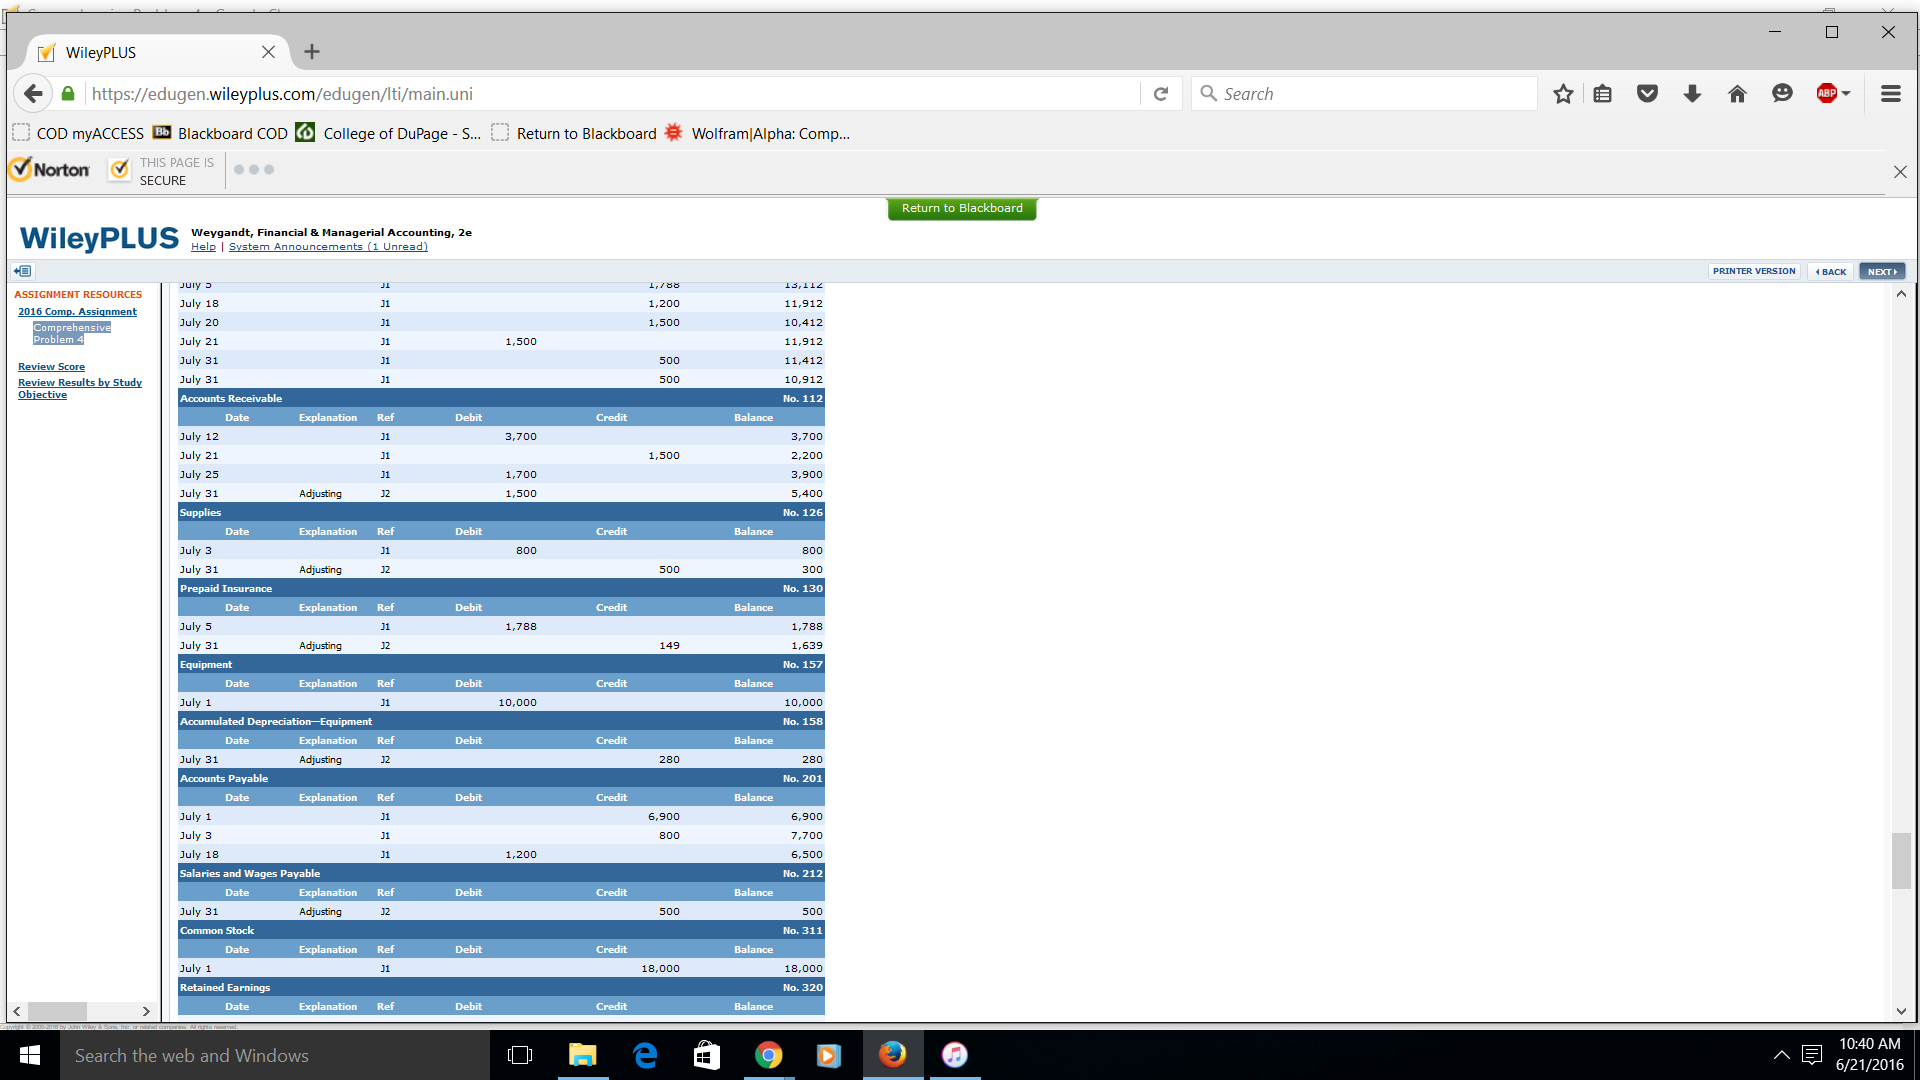Click the Adblock Plus ABP icon

point(1826,94)
